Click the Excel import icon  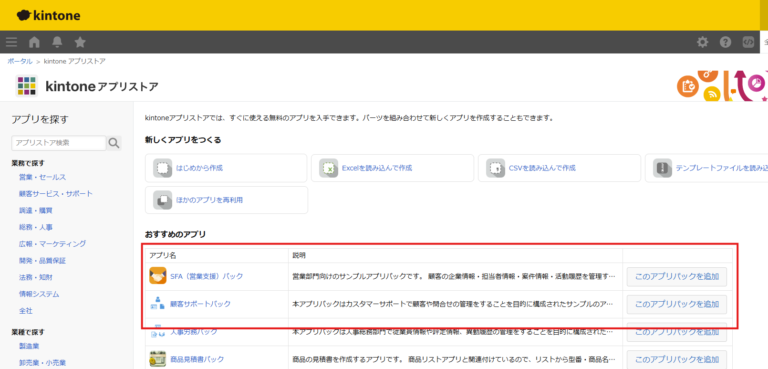coord(329,168)
